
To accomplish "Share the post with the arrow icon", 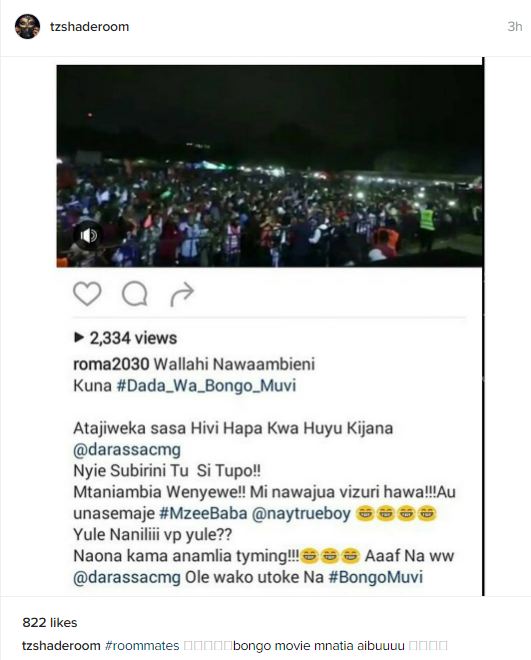I will (x=182, y=294).
